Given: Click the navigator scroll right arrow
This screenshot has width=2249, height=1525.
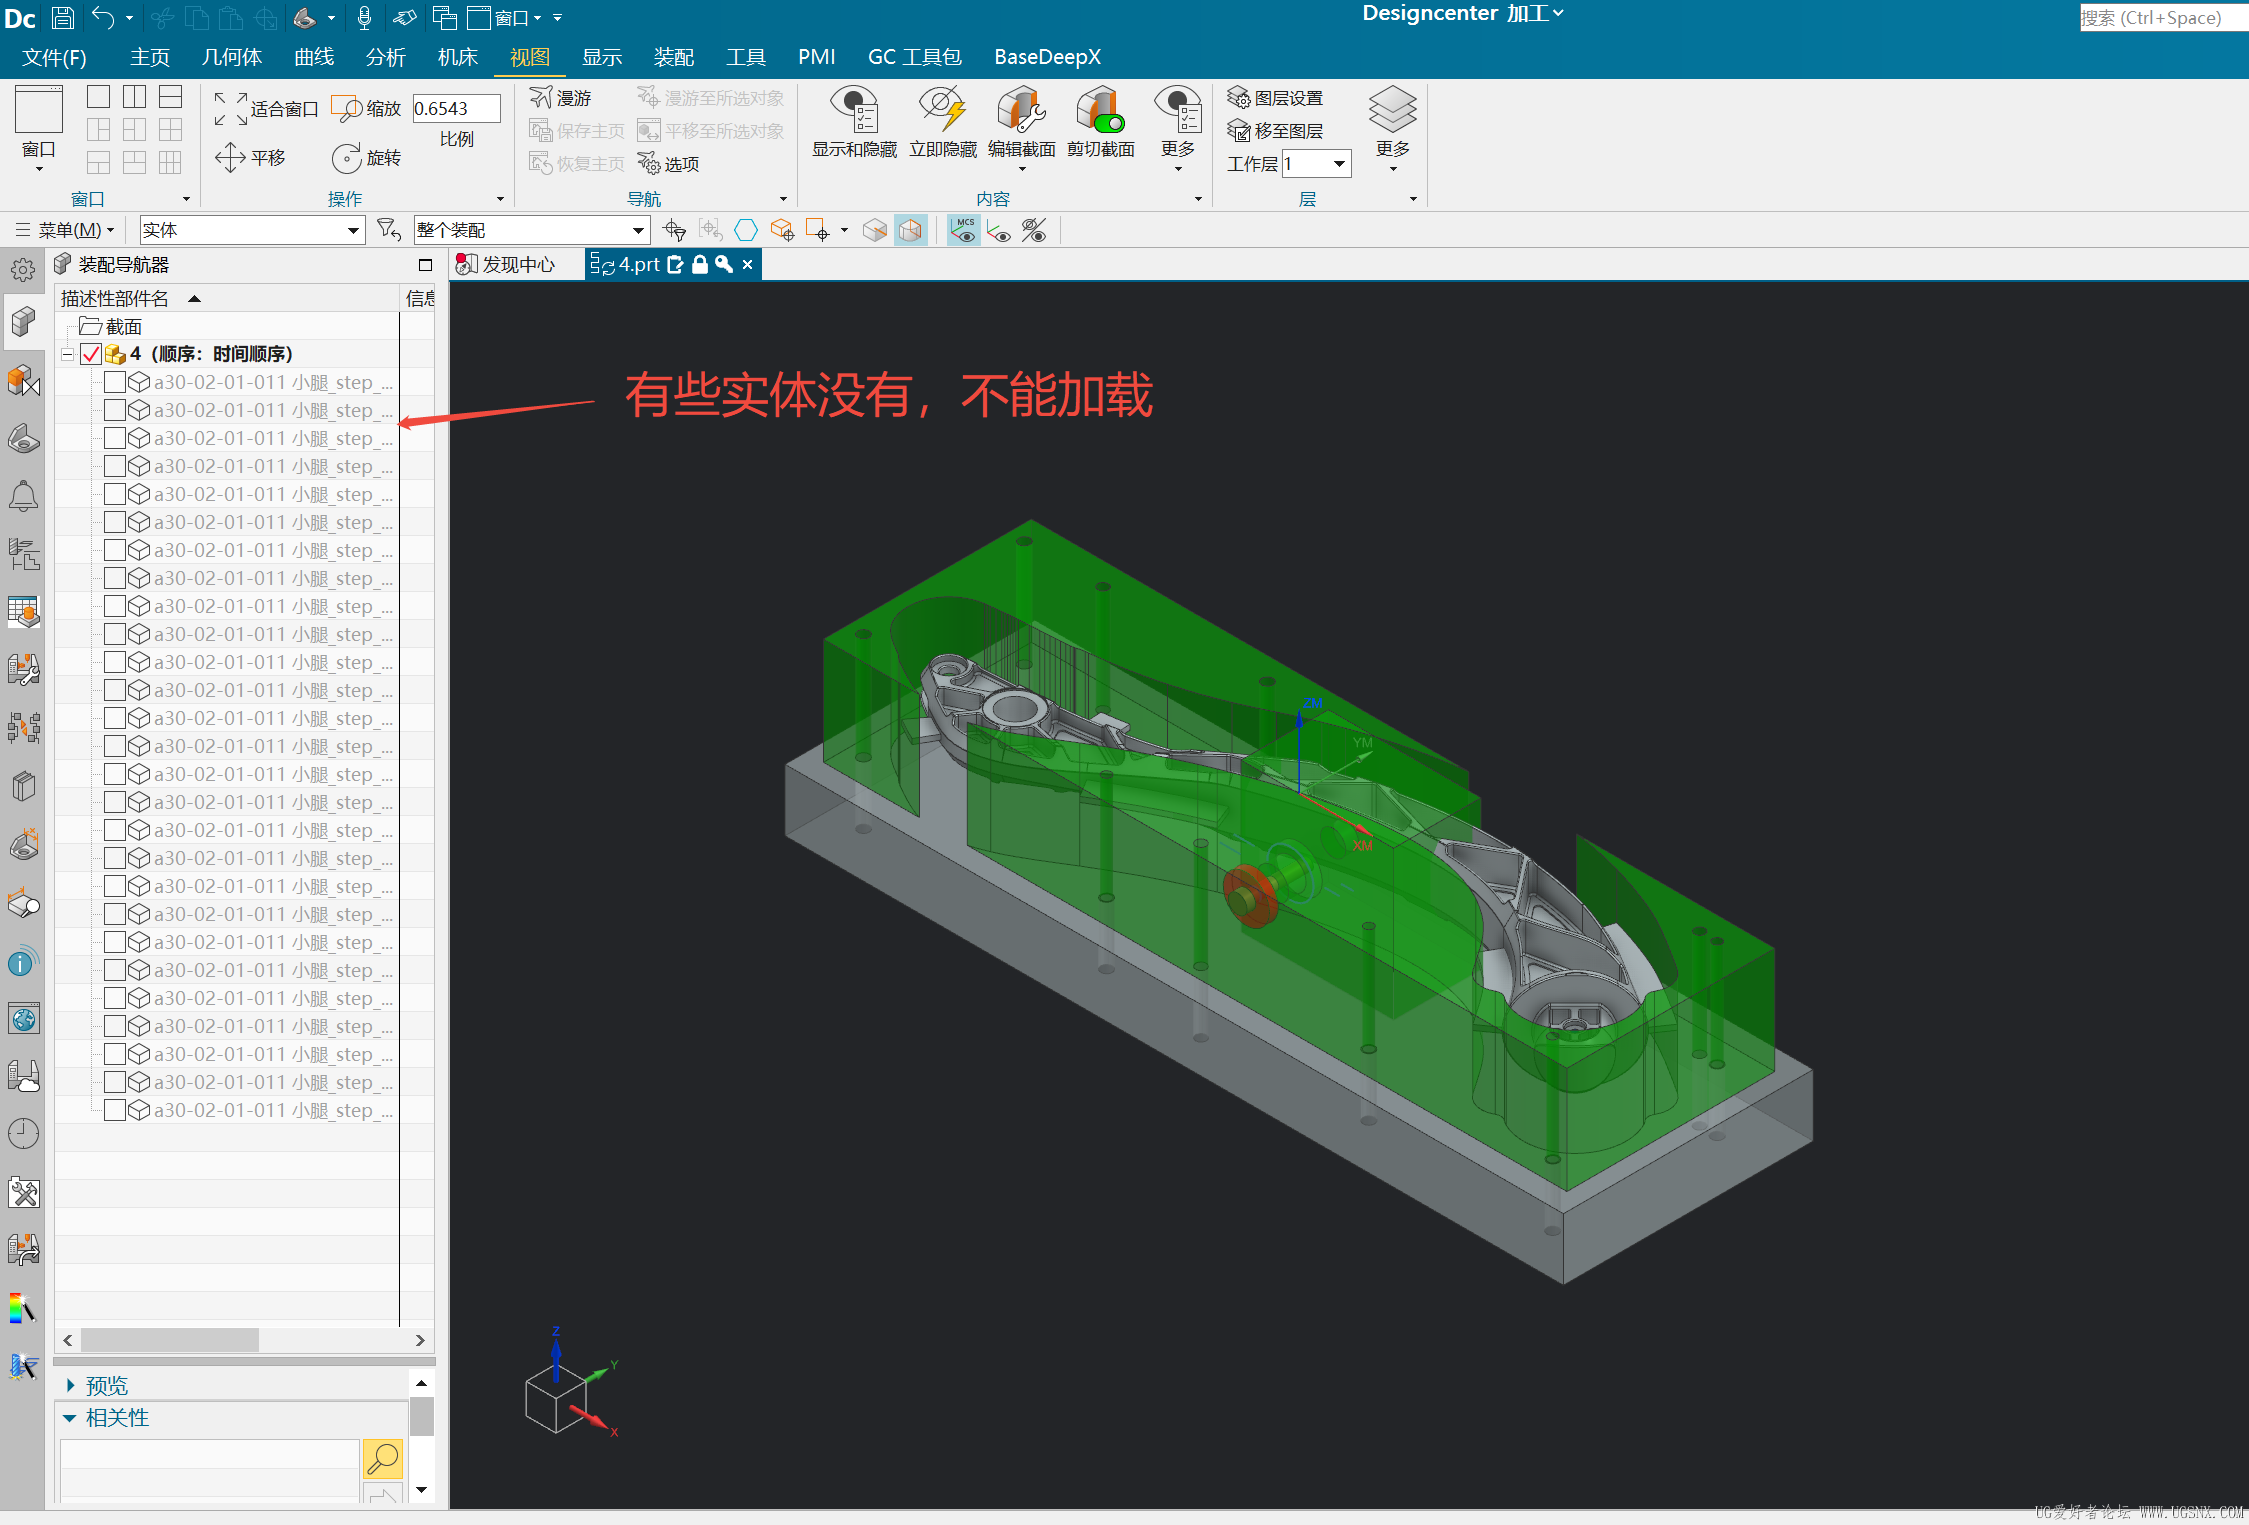Looking at the screenshot, I should click(x=420, y=1340).
